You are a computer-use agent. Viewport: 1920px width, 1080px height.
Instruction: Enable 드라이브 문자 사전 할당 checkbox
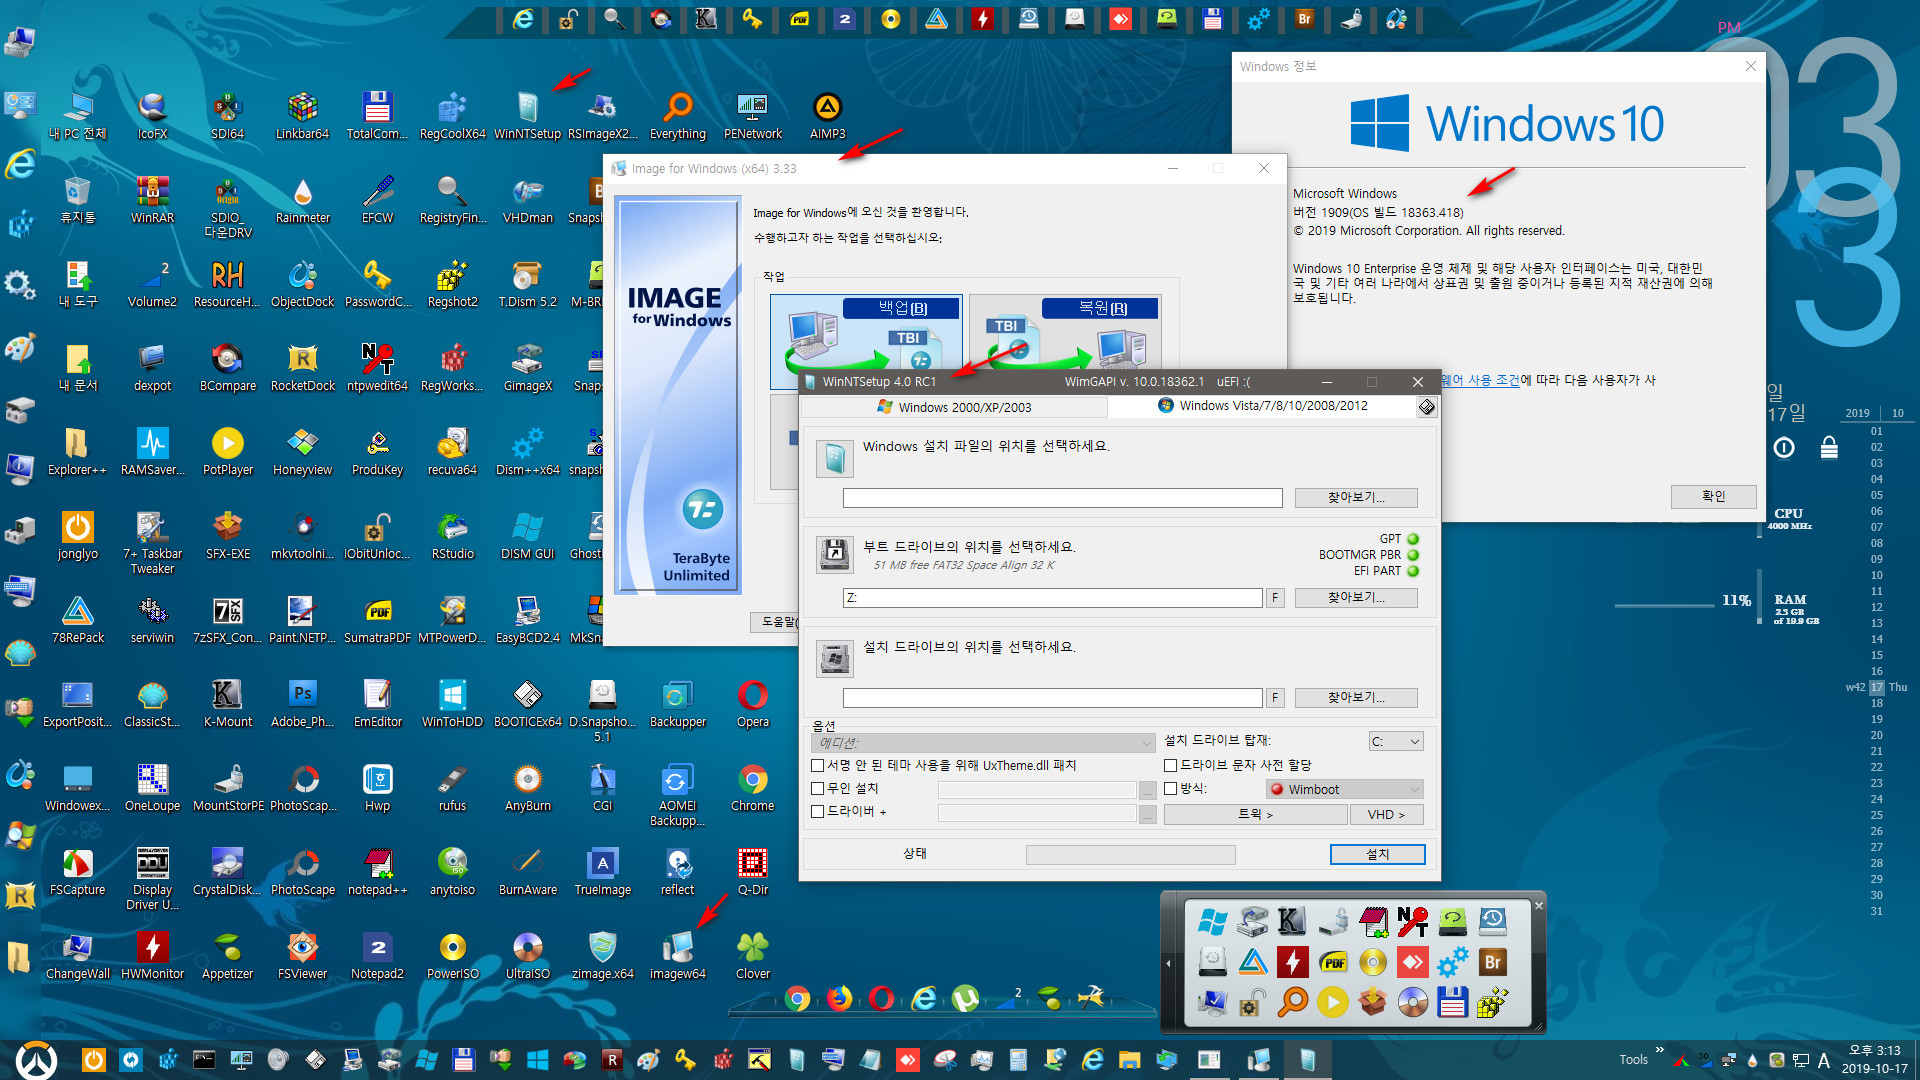1170,766
